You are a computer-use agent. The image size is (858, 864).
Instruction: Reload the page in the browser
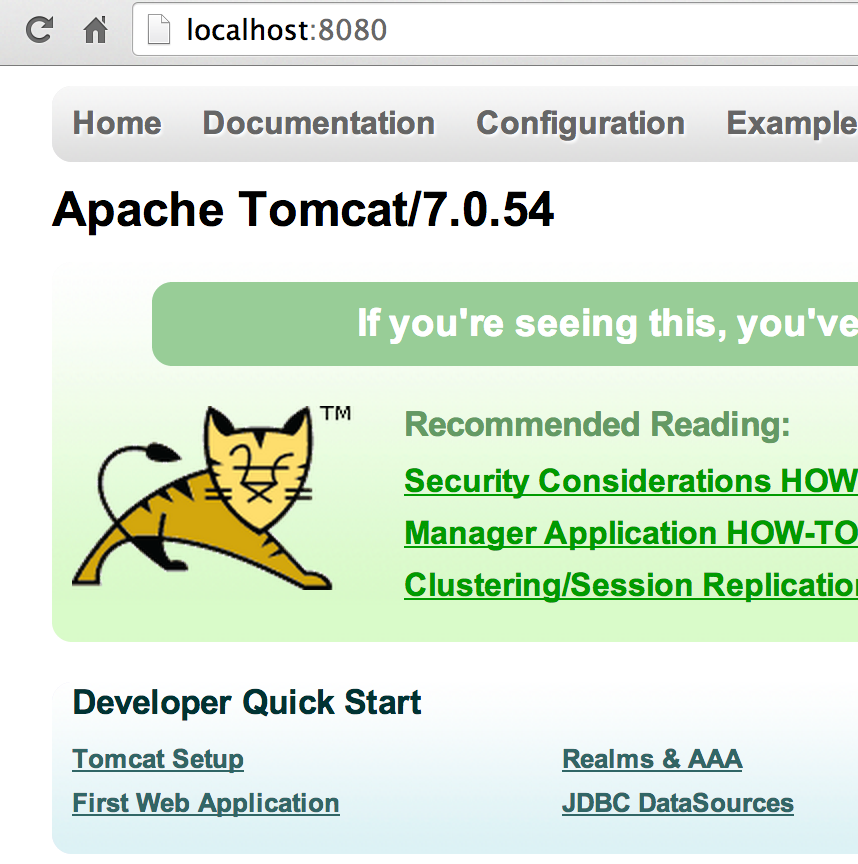(x=38, y=29)
